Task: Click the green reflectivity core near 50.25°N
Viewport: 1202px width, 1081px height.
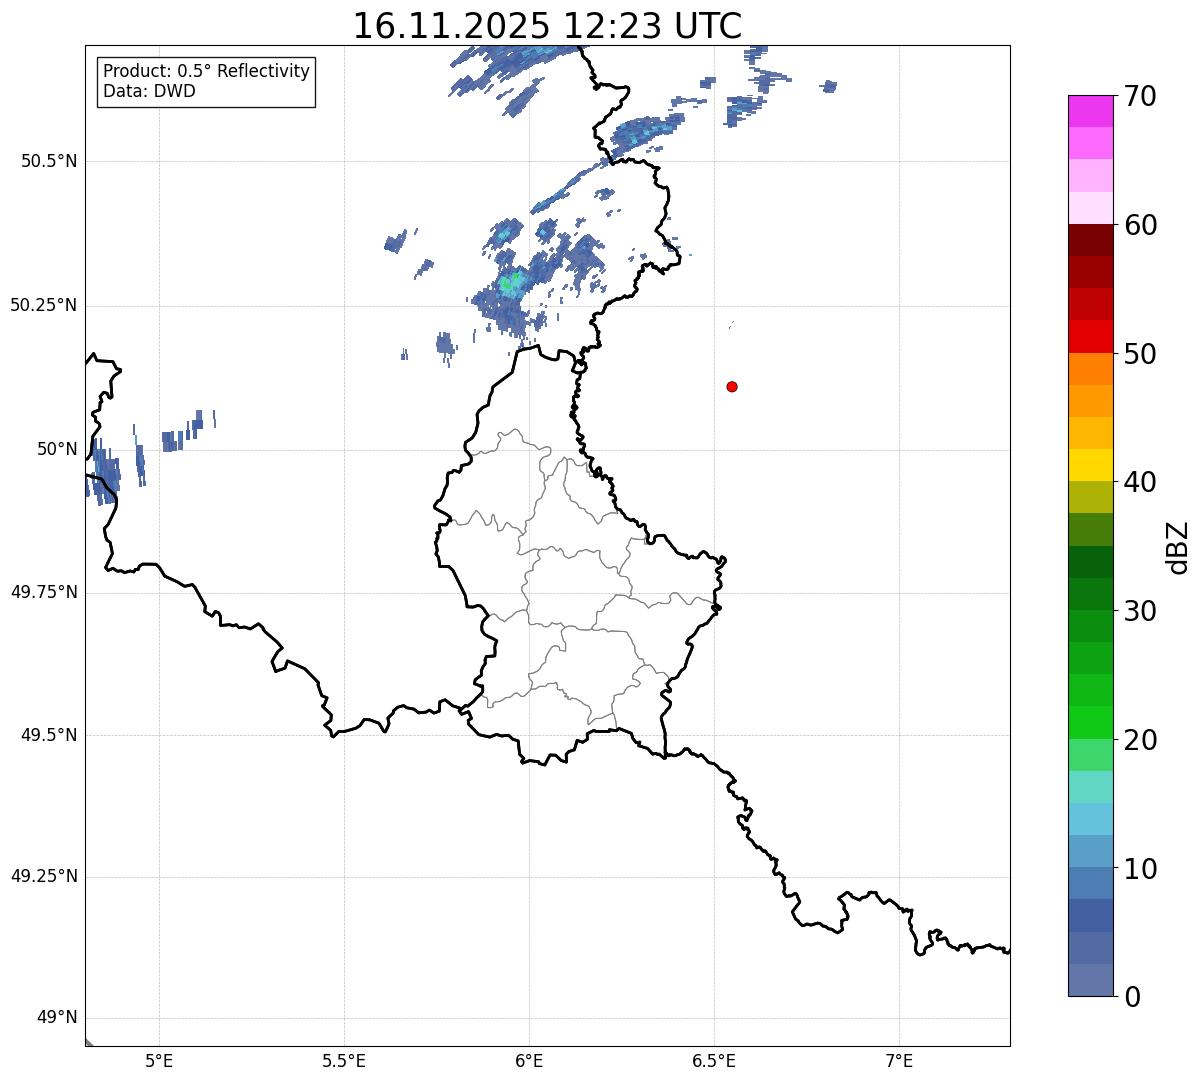Action: pos(512,284)
